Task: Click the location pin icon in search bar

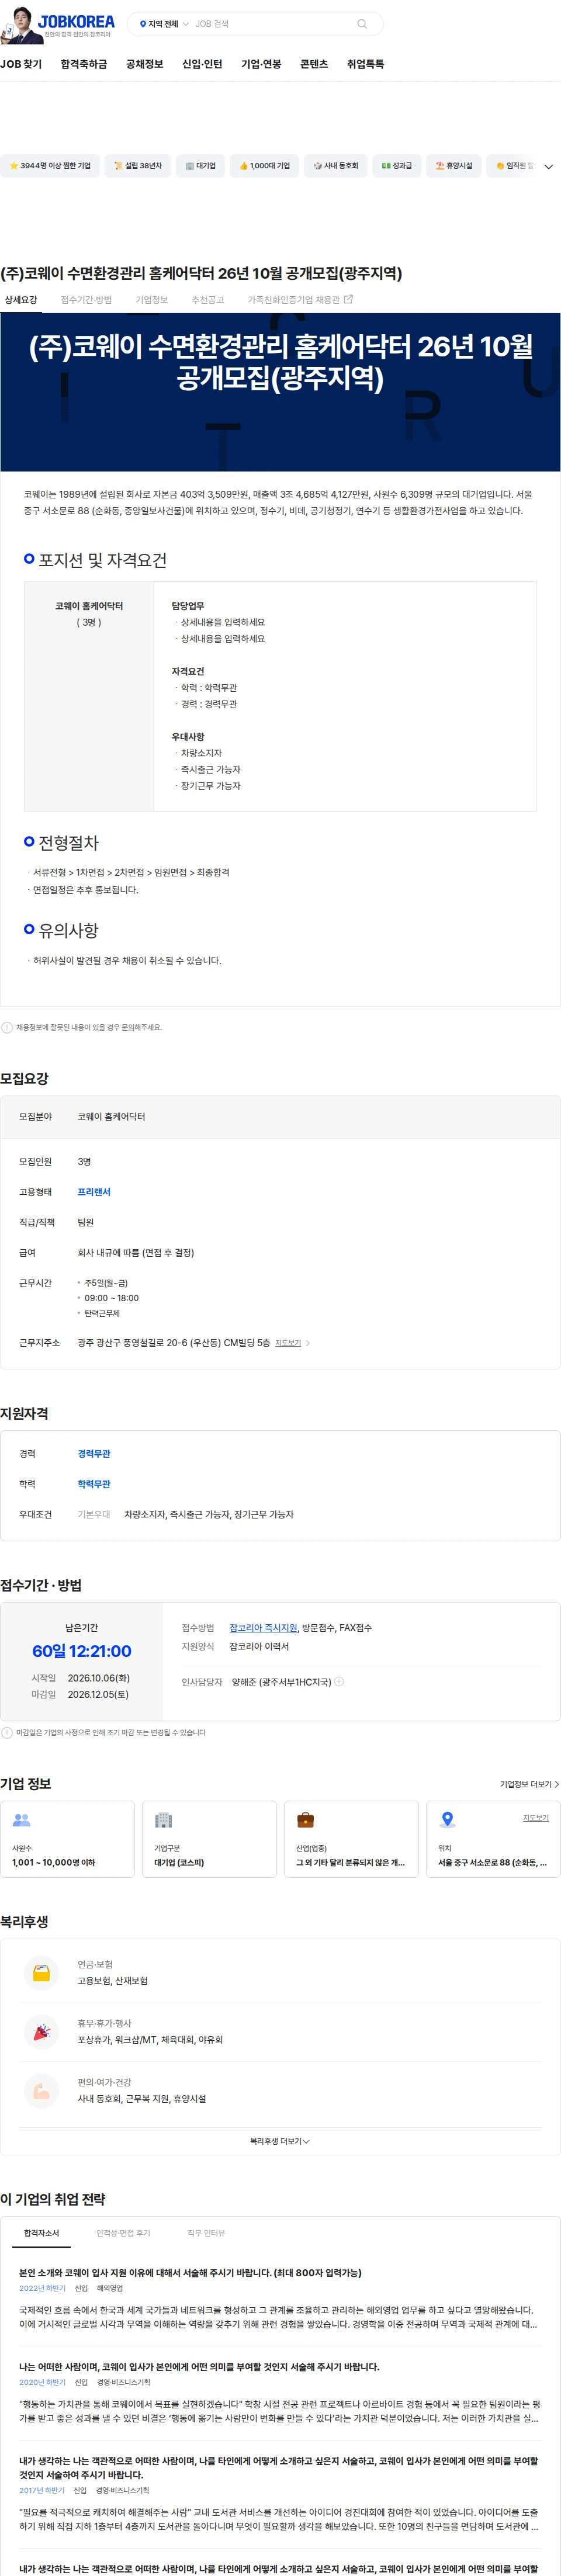Action: (x=143, y=24)
